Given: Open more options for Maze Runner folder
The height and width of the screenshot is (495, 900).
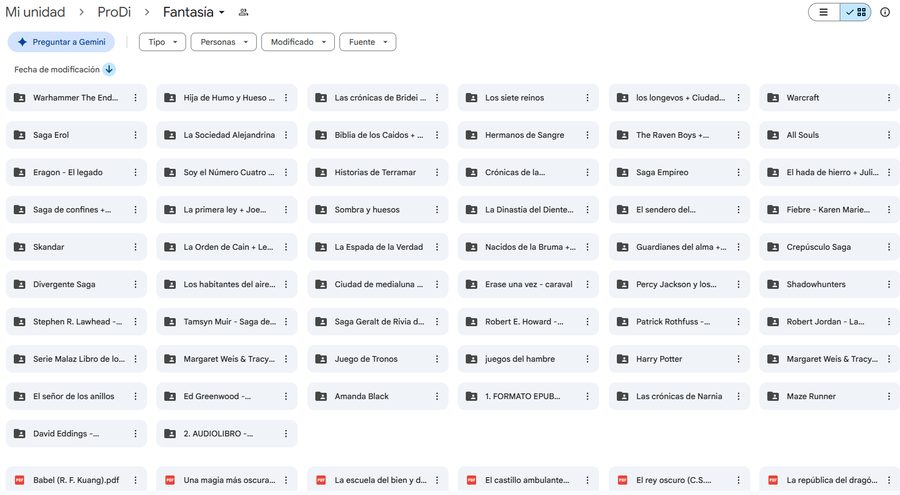Looking at the screenshot, I should tap(889, 396).
